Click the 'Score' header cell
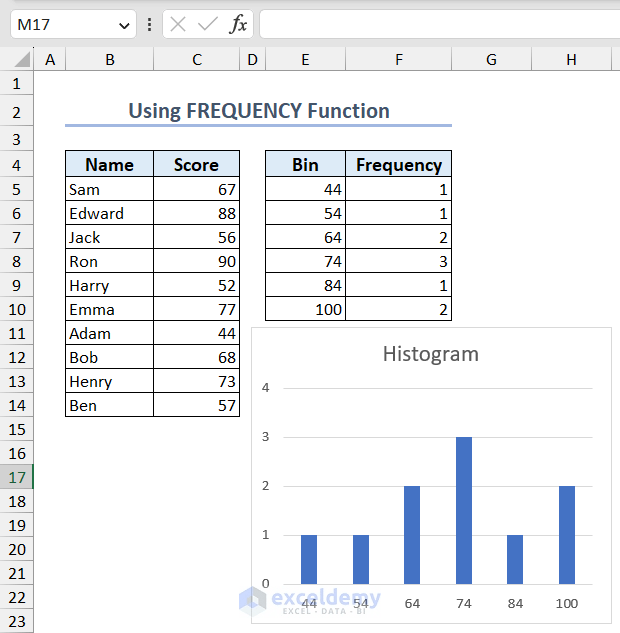Image resolution: width=620 pixels, height=633 pixels. coord(197,164)
